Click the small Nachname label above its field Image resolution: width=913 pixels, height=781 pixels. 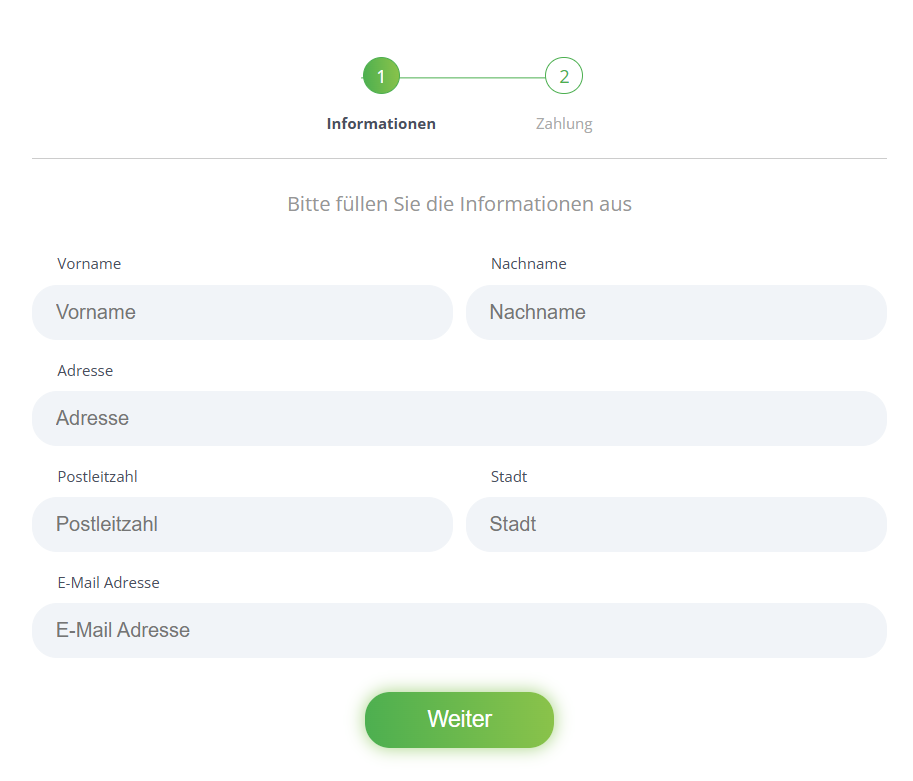coord(528,264)
